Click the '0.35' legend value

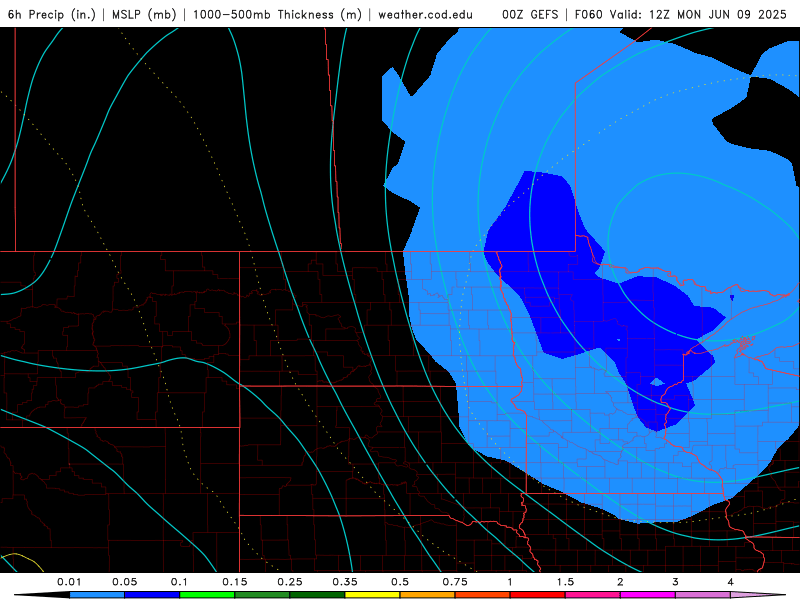(x=344, y=582)
